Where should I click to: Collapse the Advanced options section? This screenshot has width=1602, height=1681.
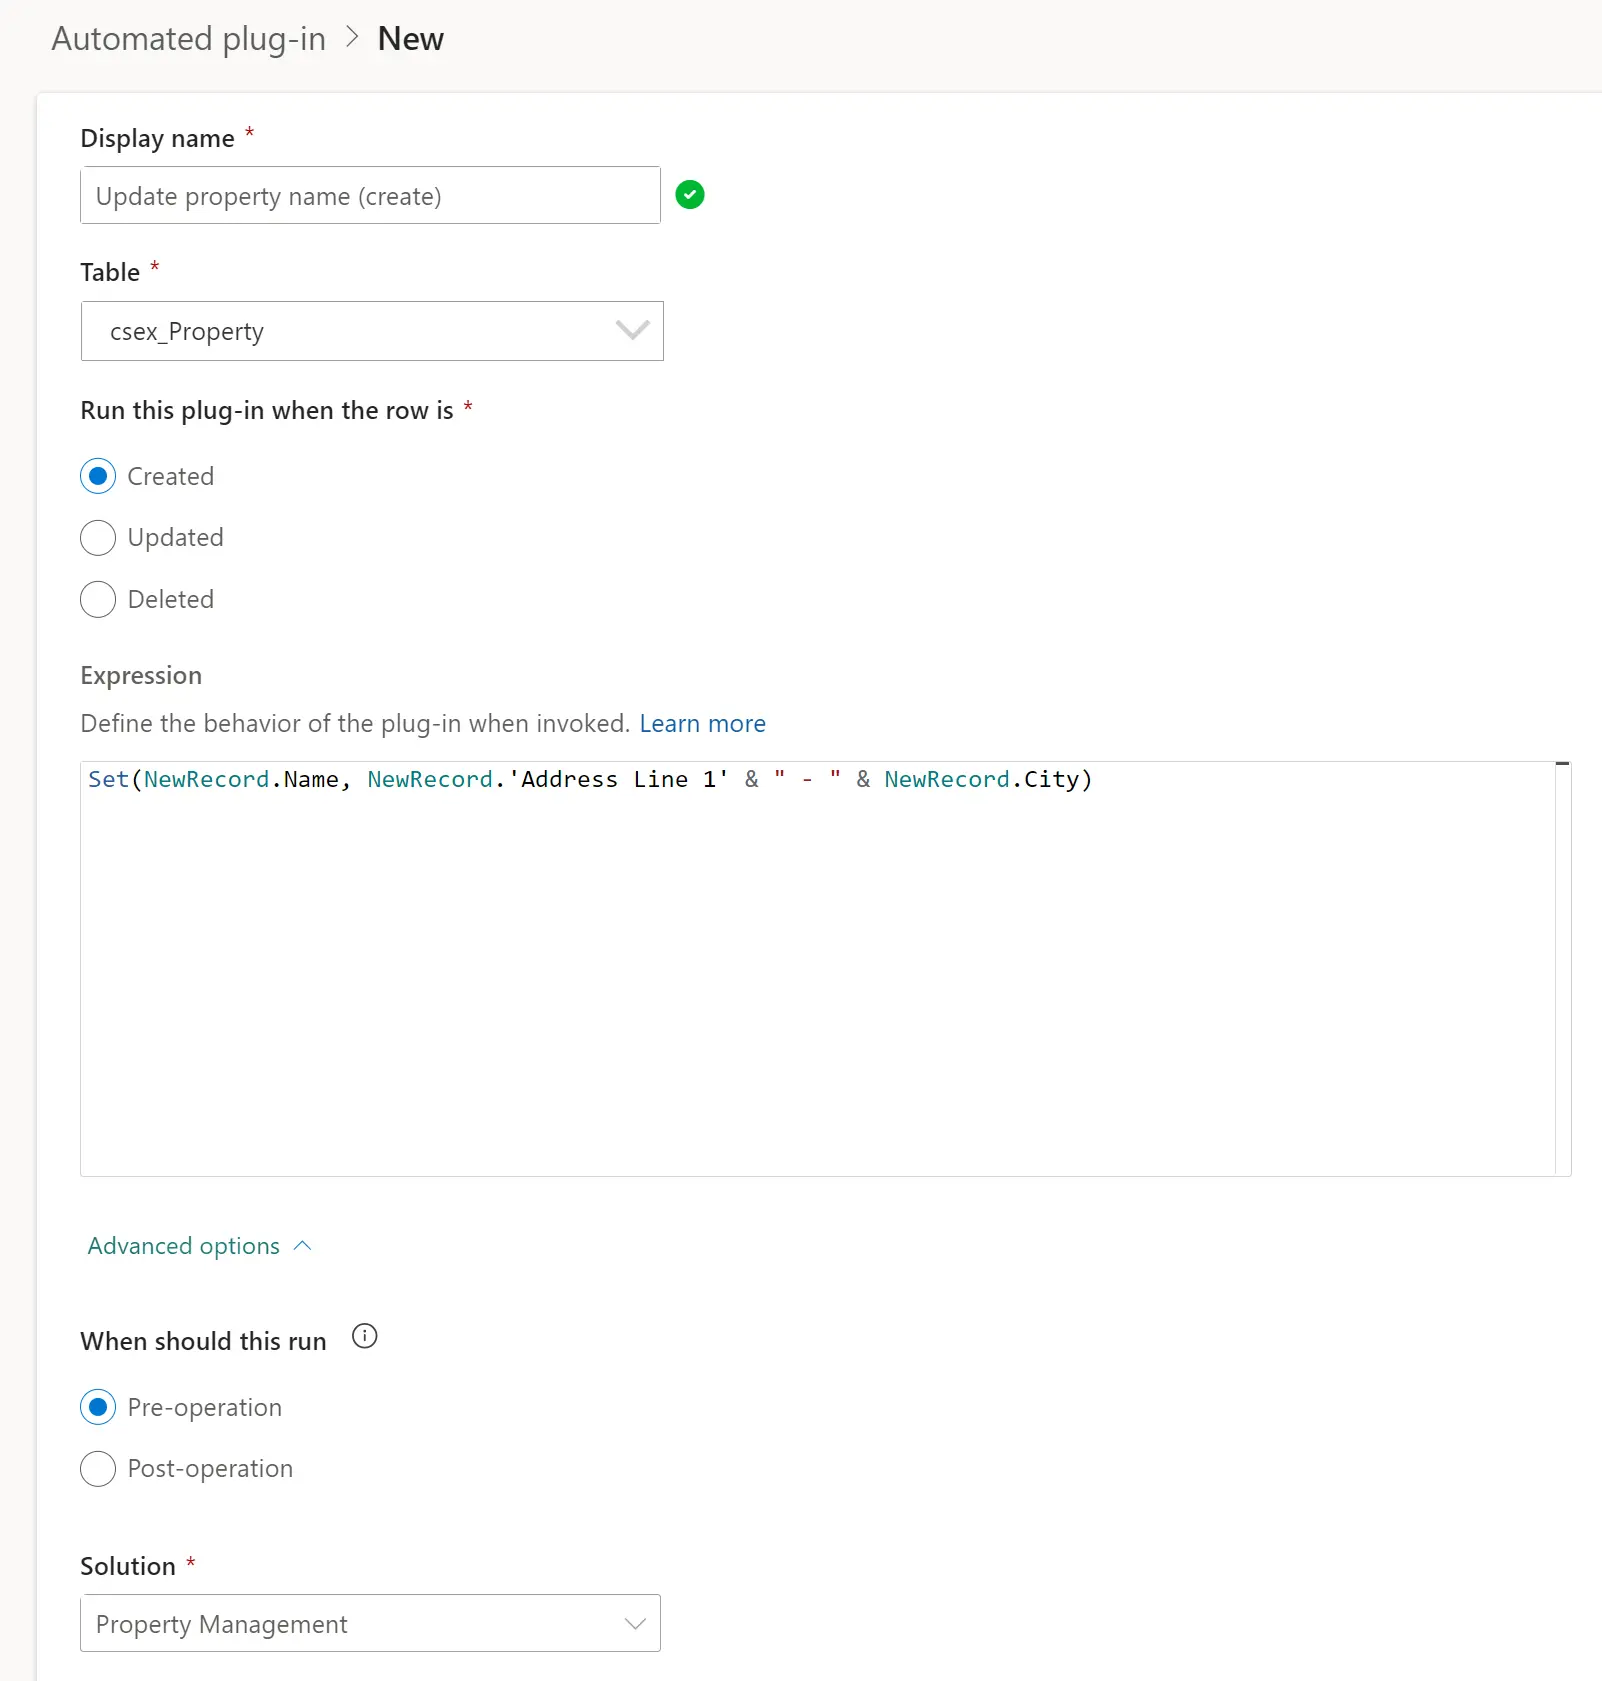click(x=184, y=1246)
